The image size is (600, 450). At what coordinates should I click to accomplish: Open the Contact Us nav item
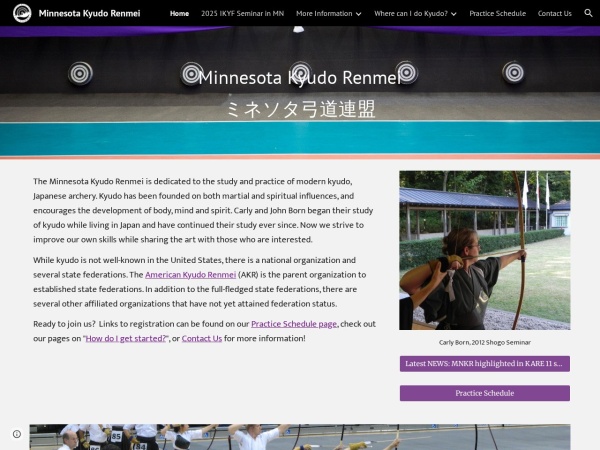pos(554,13)
